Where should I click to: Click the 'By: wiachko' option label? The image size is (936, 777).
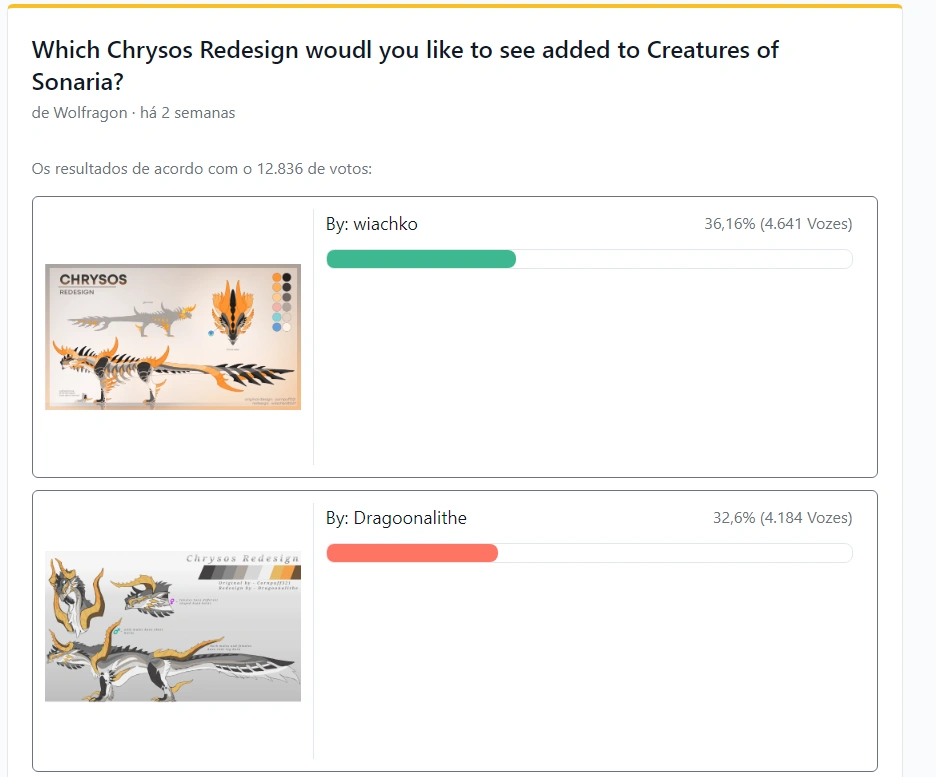pos(372,224)
